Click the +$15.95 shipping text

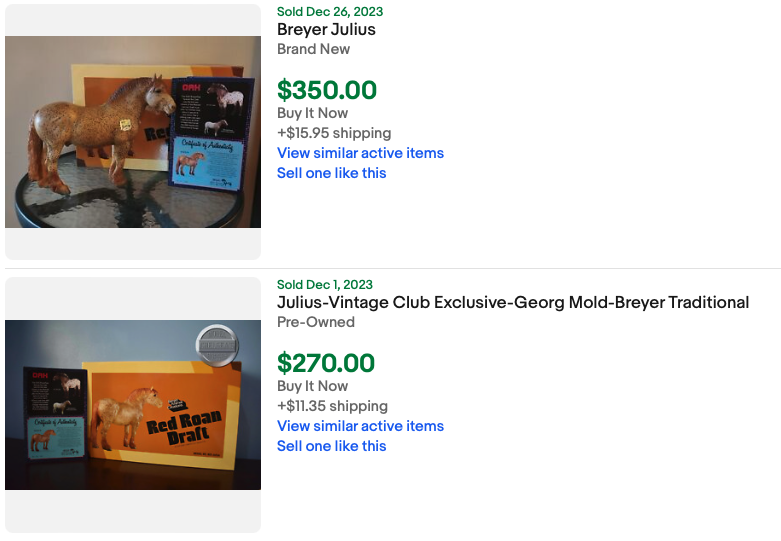pyautogui.click(x=334, y=133)
